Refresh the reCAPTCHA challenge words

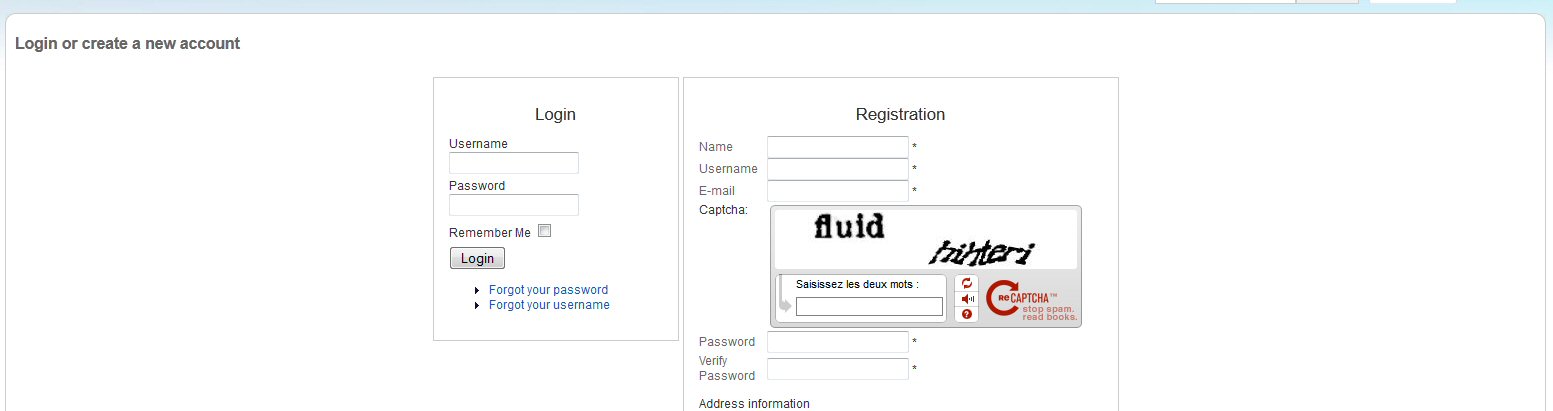tap(967, 283)
